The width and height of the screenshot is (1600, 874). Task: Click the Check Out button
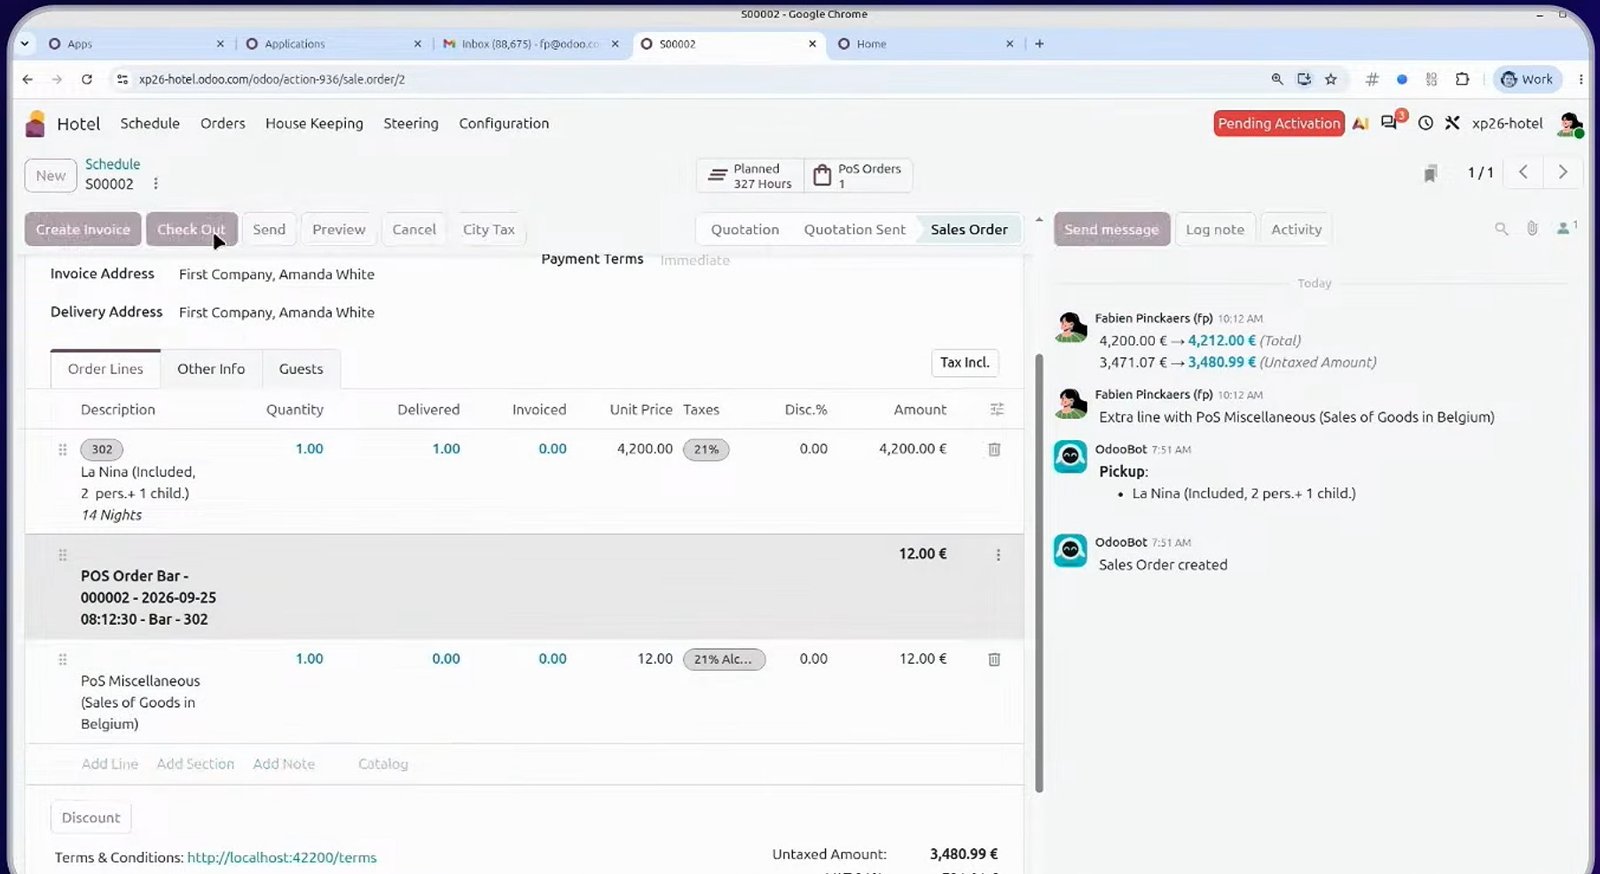[x=191, y=229]
